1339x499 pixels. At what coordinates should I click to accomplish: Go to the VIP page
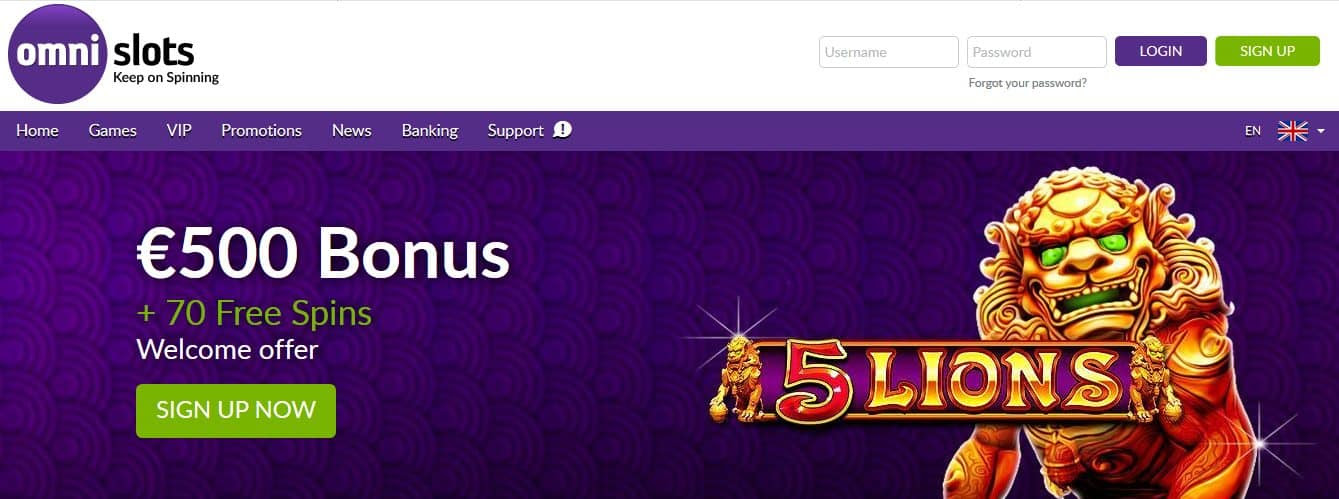tap(179, 130)
